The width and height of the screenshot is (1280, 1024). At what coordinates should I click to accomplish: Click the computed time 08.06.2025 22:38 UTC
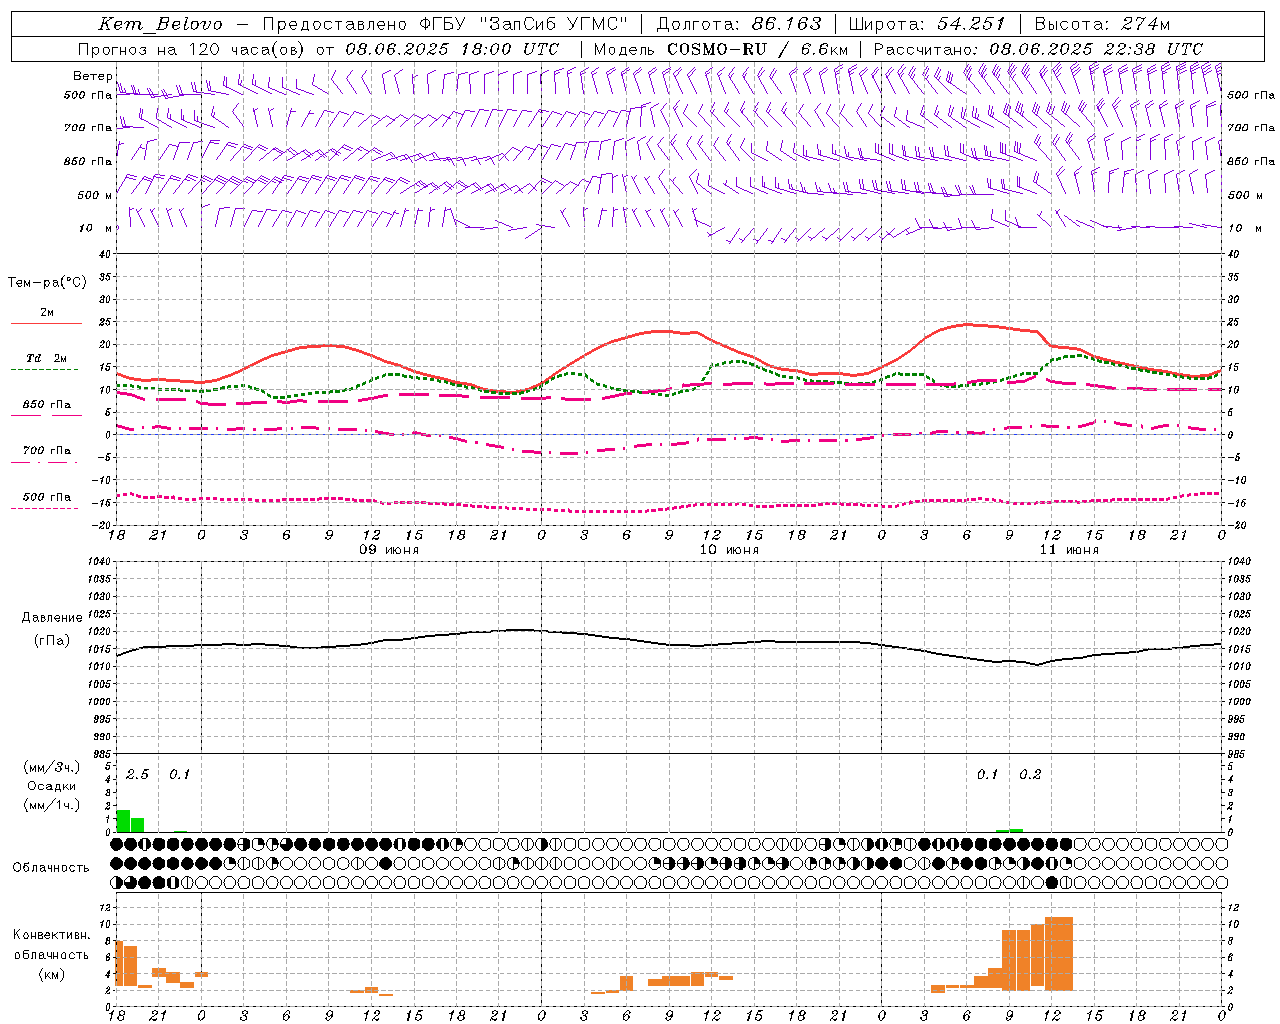(1096, 49)
